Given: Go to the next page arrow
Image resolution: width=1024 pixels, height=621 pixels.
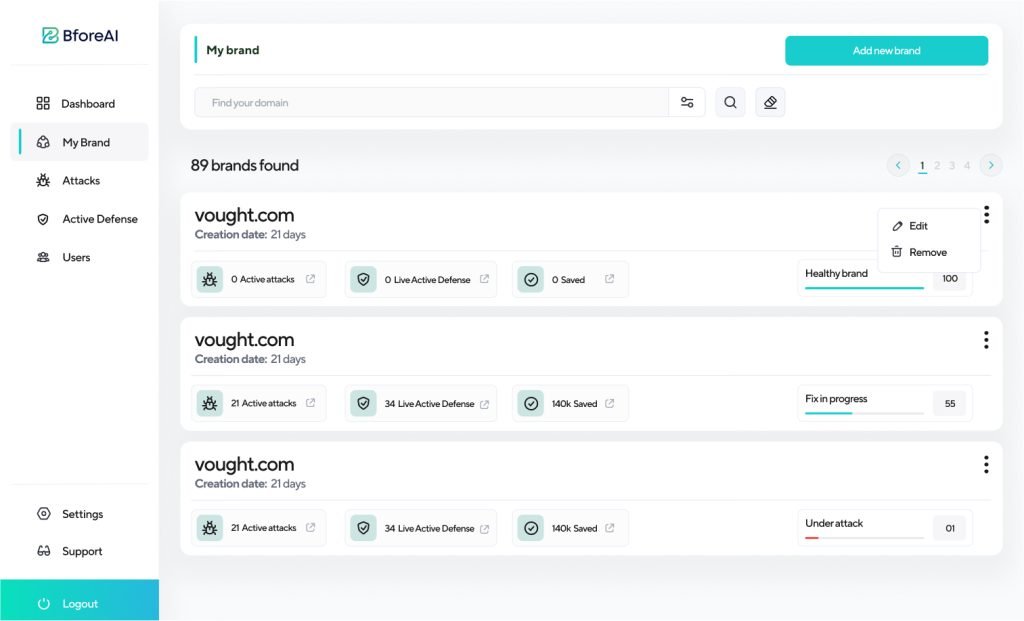Looking at the screenshot, I should 990,165.
